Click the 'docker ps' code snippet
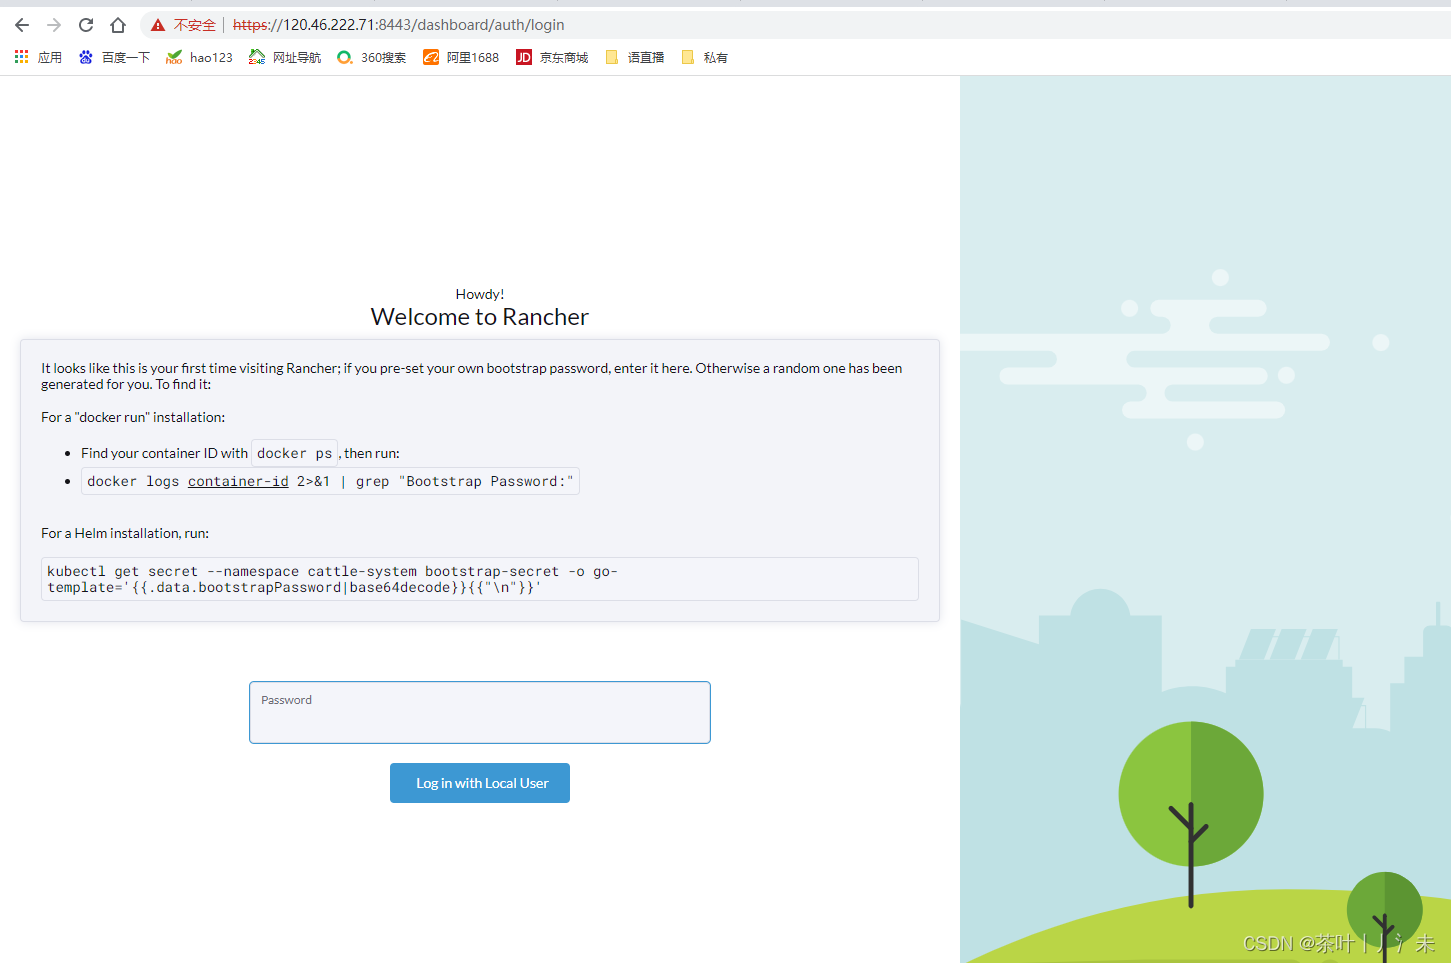The width and height of the screenshot is (1451, 963). pyautogui.click(x=294, y=453)
